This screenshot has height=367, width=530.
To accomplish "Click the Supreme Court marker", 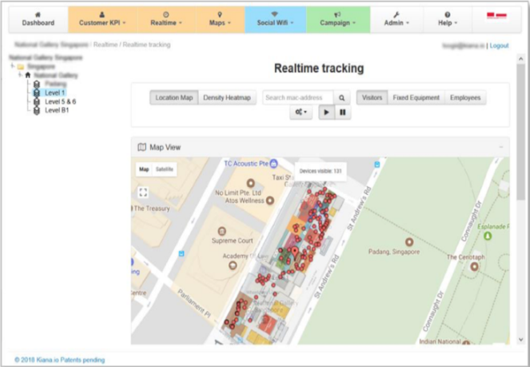I will (222, 231).
